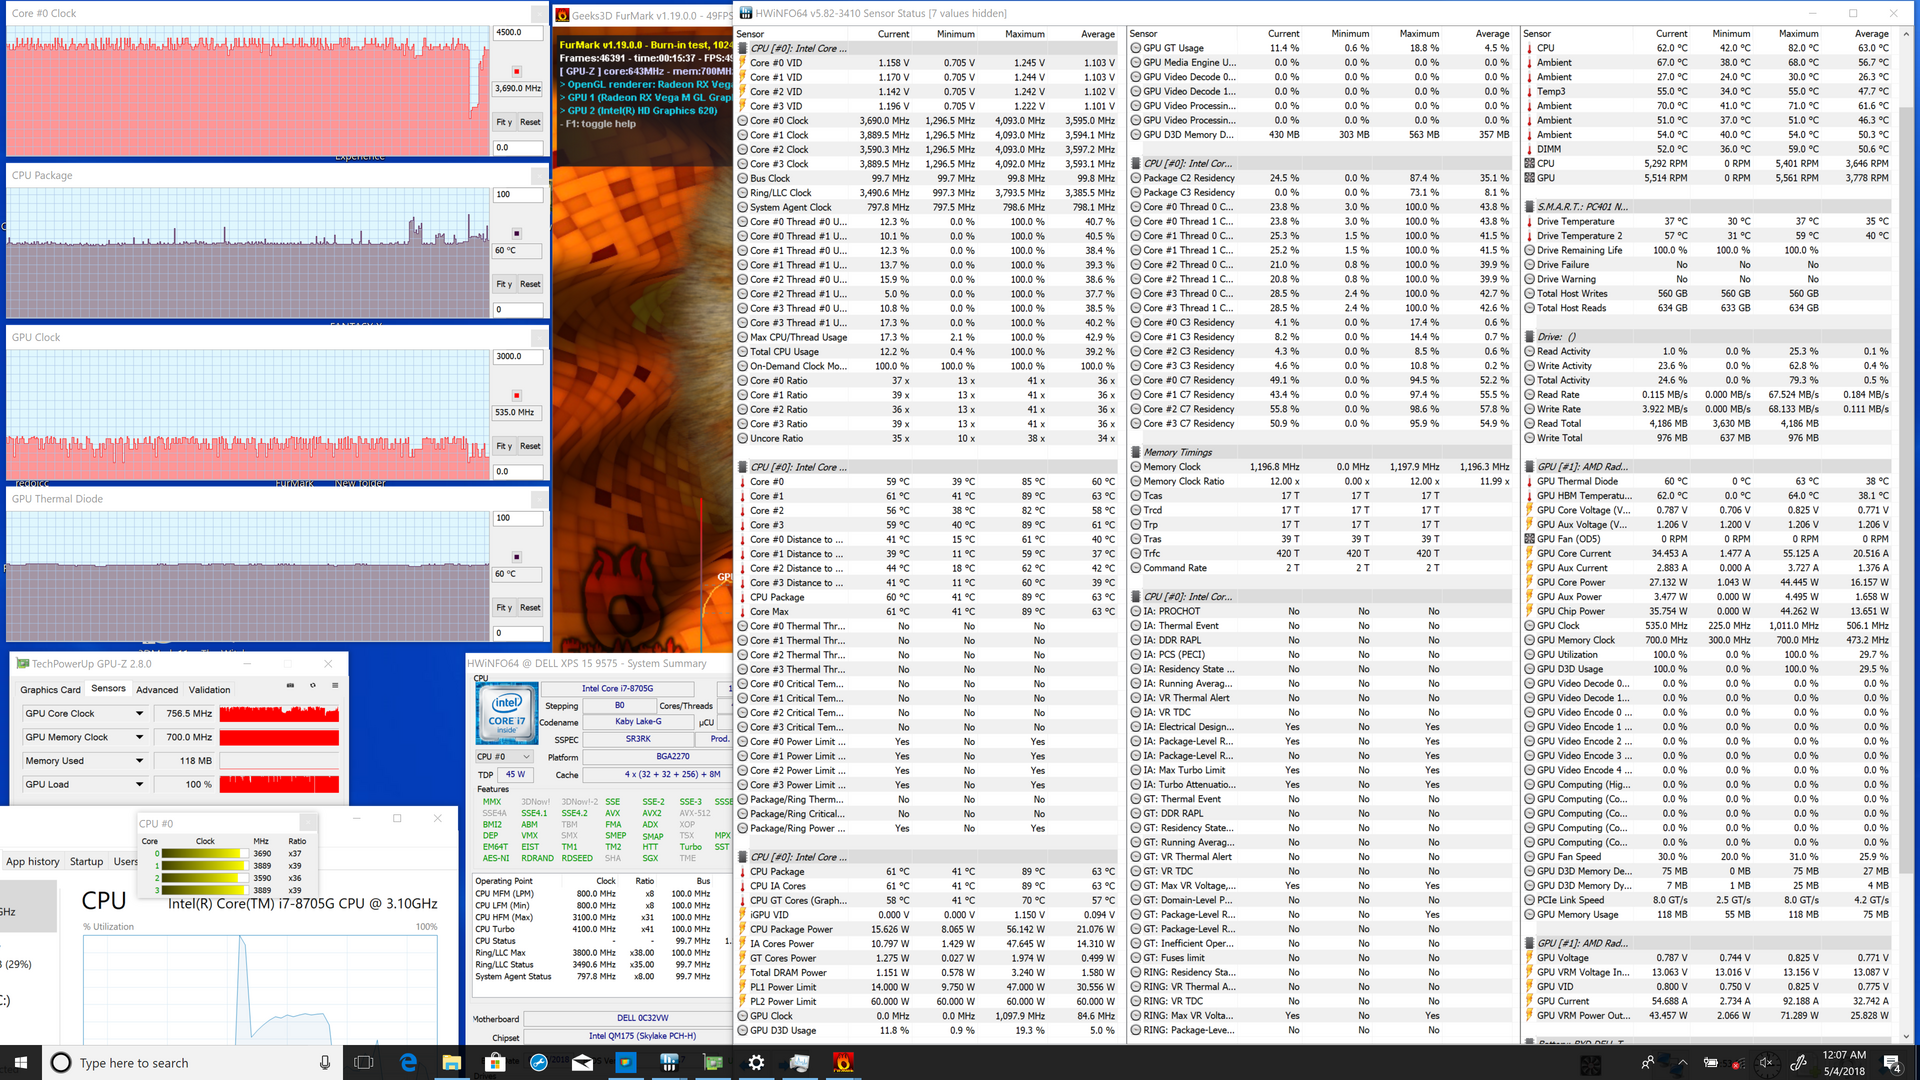The width and height of the screenshot is (1920, 1080).
Task: Click Core #0 Clock graph color marker
Action: tap(517, 72)
